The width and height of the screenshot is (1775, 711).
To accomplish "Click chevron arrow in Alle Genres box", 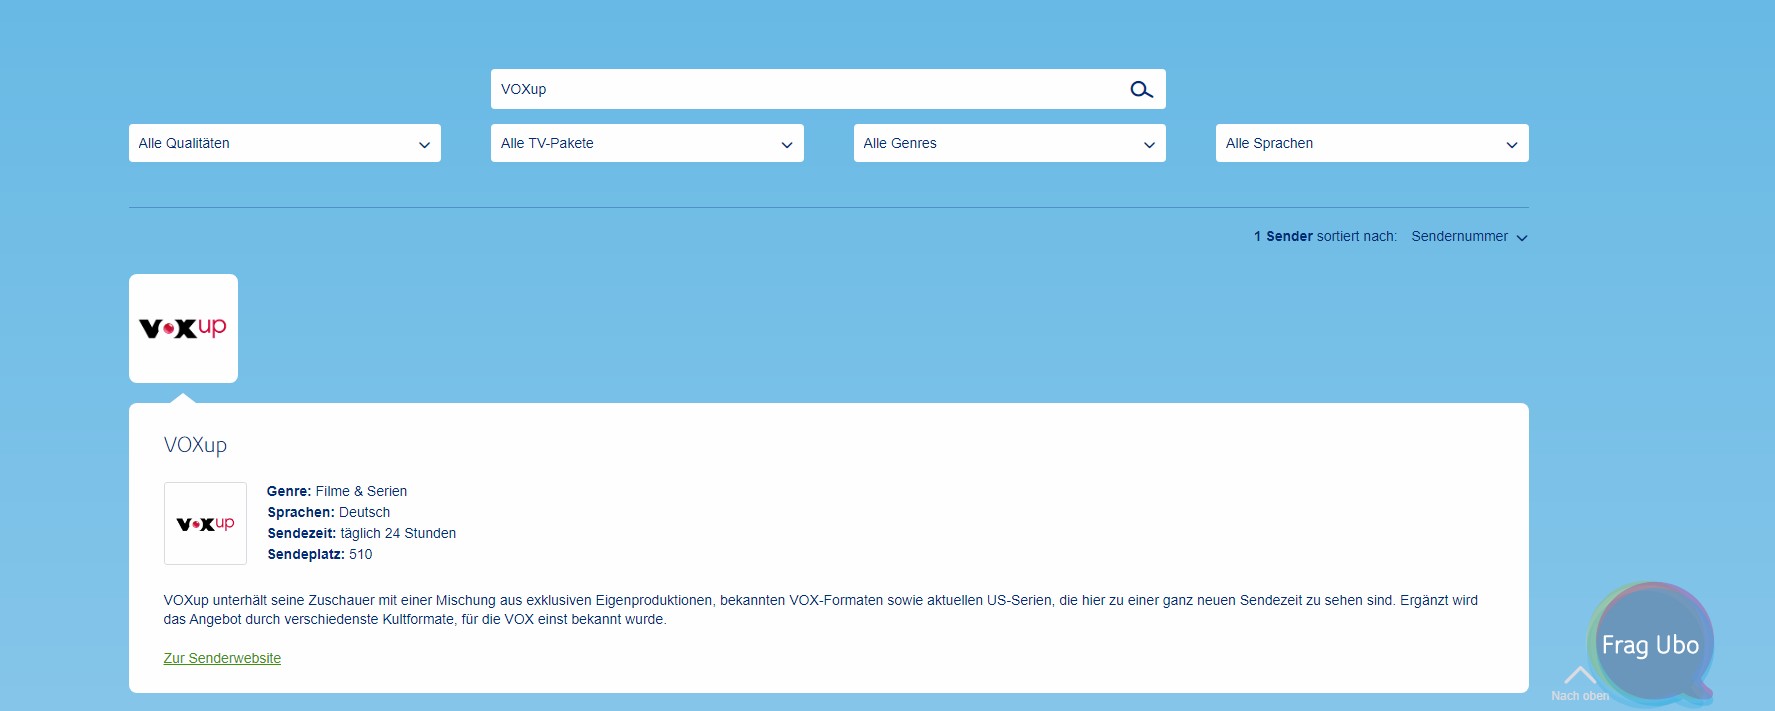I will (x=1149, y=145).
